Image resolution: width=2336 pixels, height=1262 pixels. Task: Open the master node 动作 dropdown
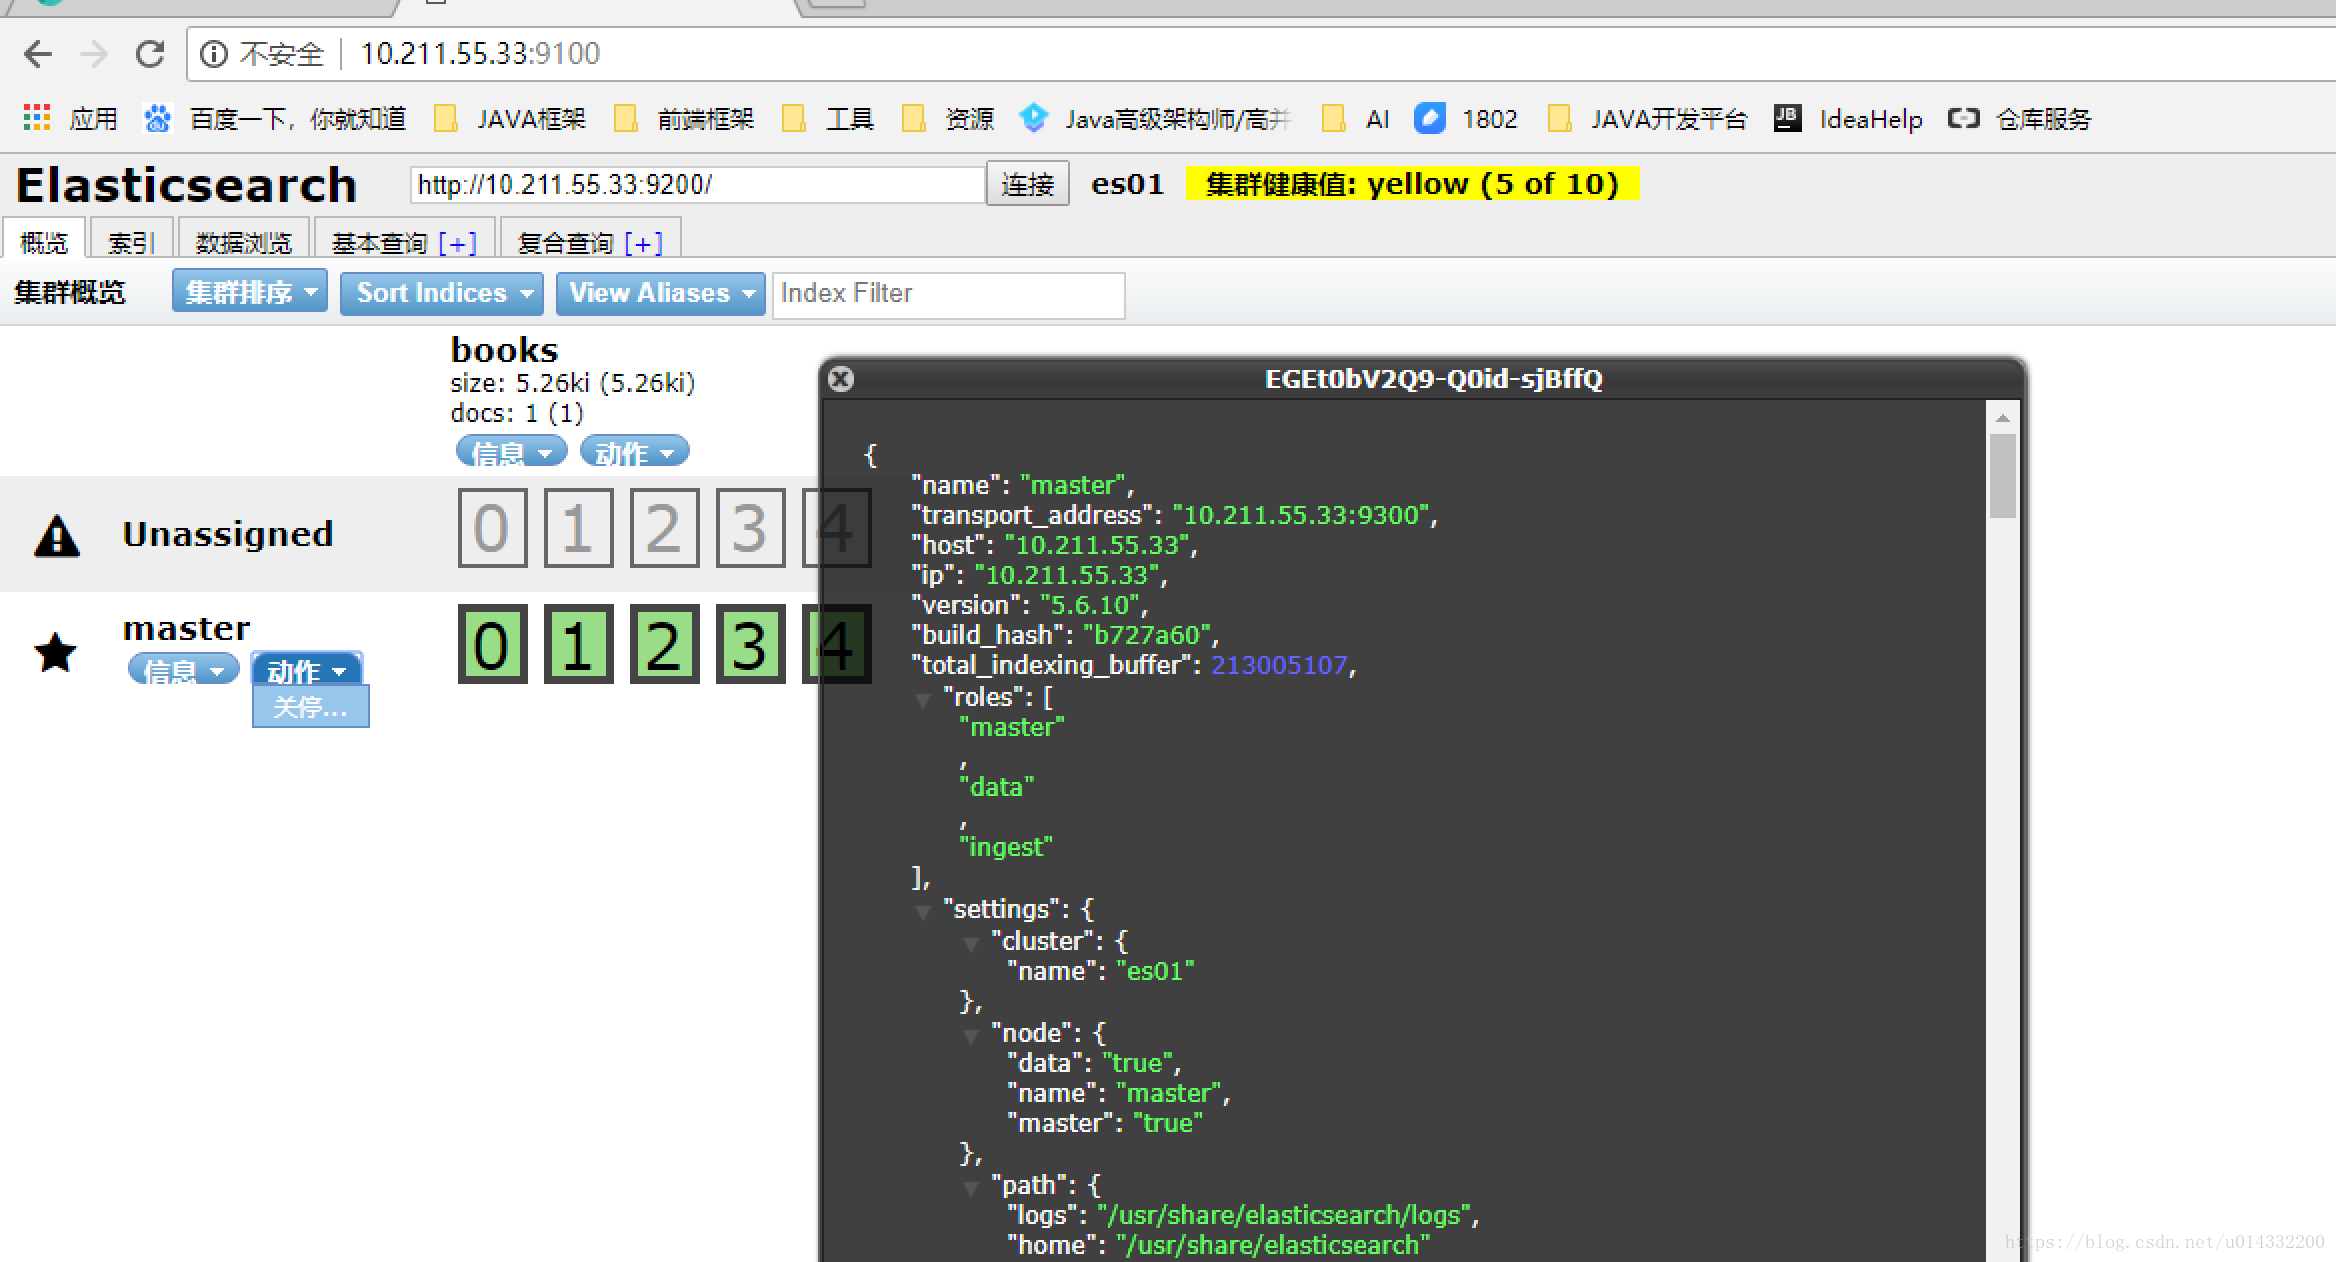coord(307,669)
